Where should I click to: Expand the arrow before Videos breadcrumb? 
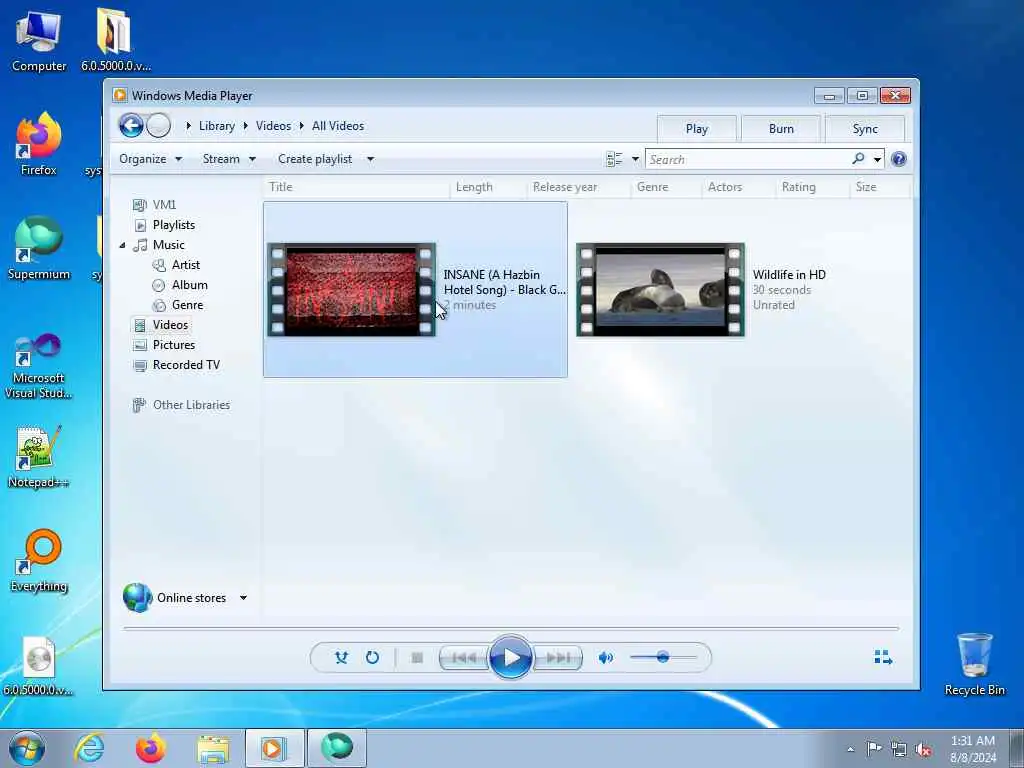pos(246,125)
